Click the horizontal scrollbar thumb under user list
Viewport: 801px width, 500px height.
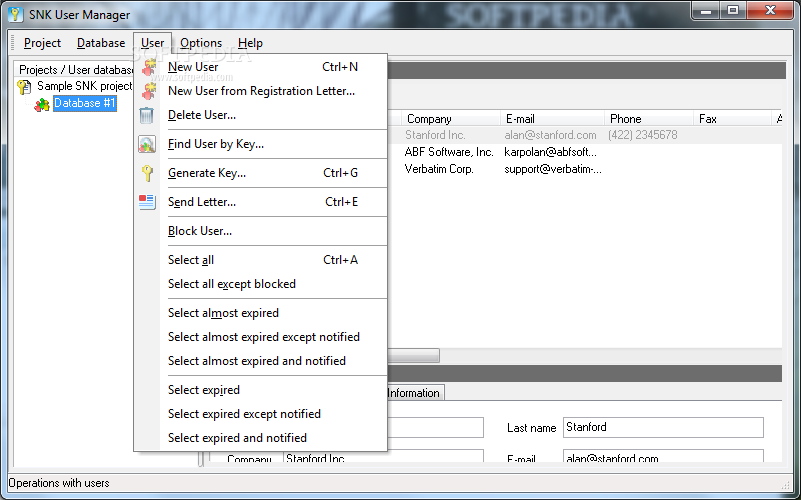click(414, 355)
